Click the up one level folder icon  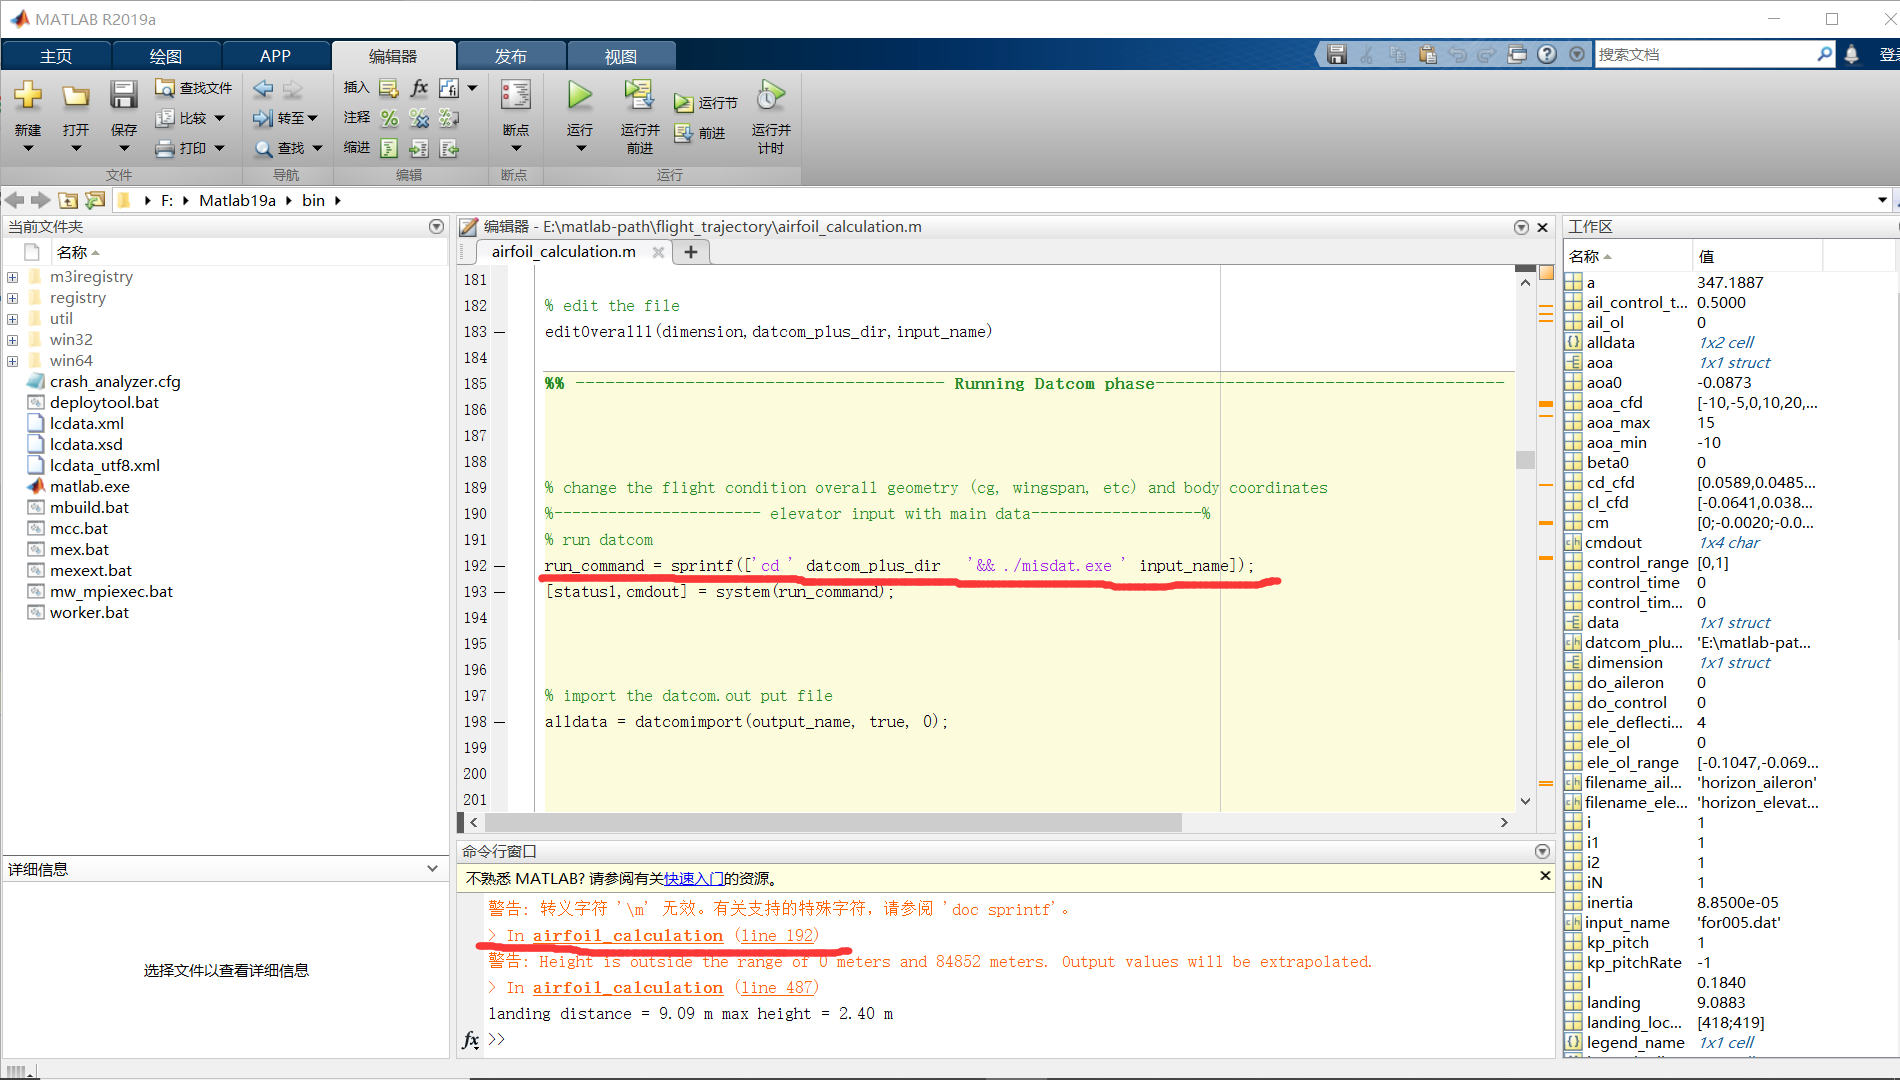[68, 200]
